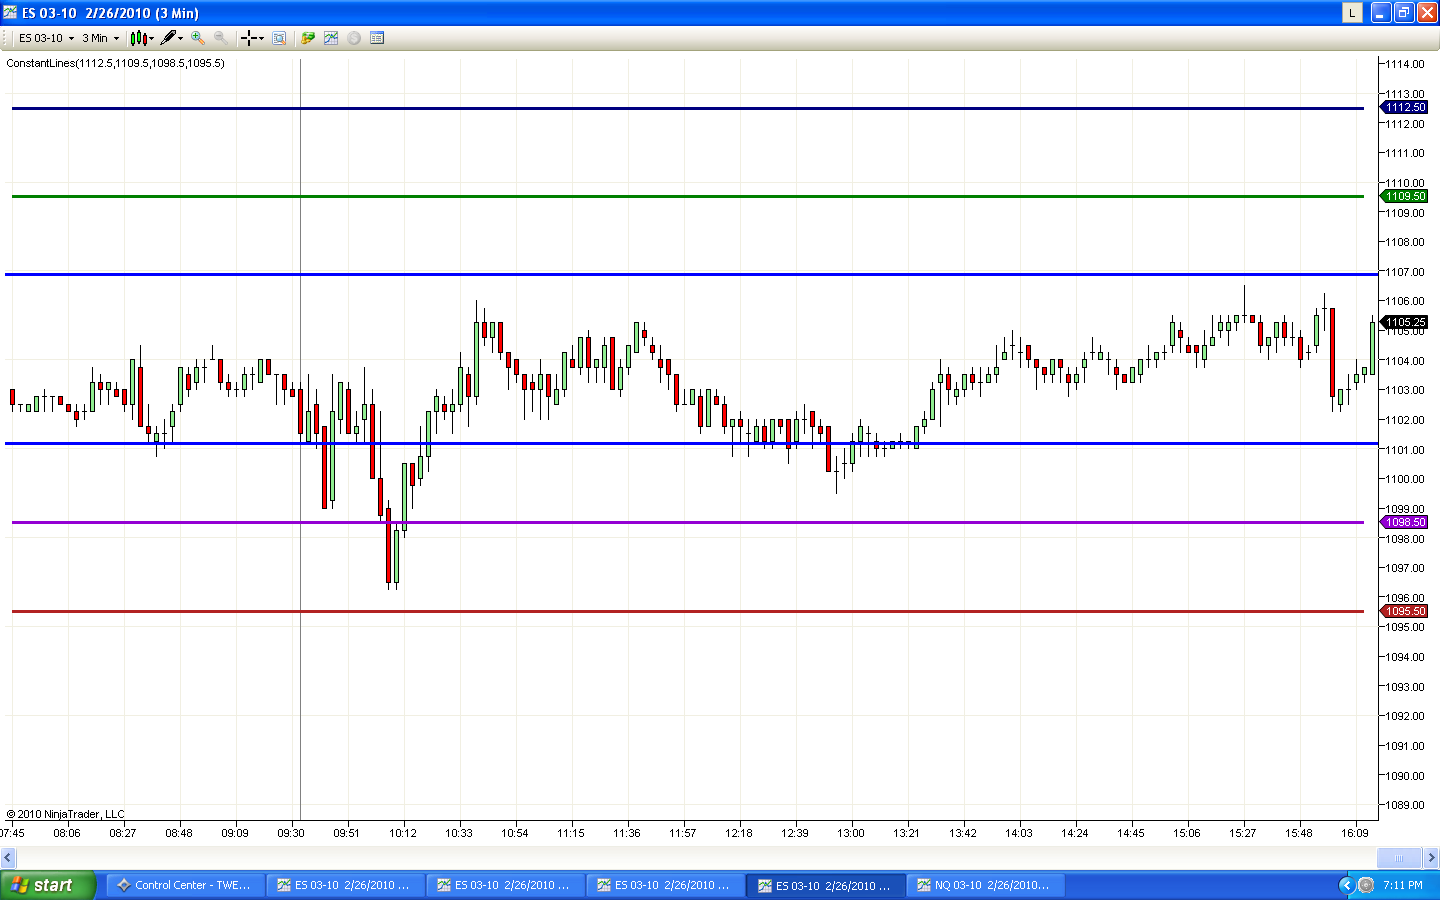1440x900 pixels.
Task: Click the 1114.00 price axis label
Action: point(1405,64)
